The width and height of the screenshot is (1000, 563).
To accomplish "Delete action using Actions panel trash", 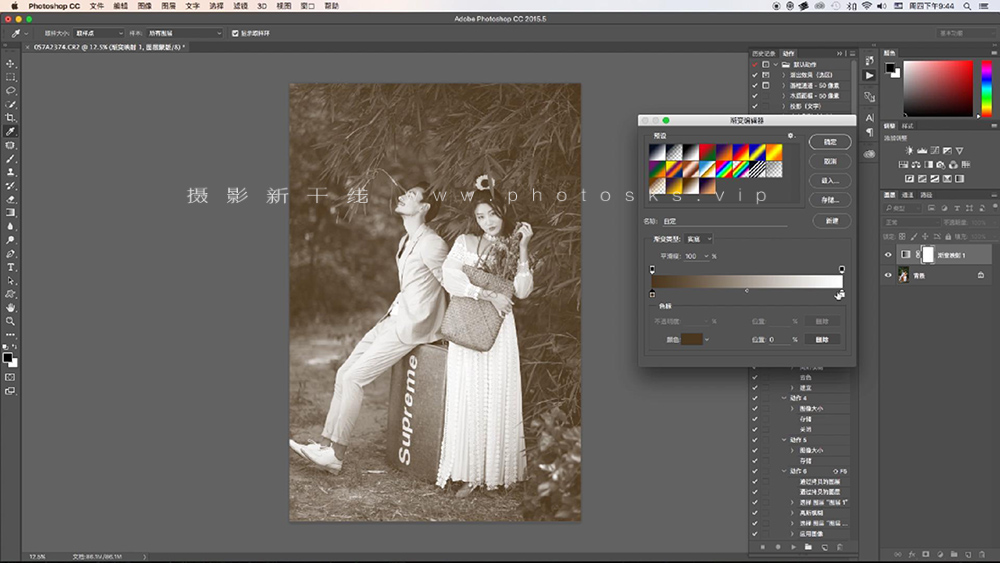I will point(839,547).
